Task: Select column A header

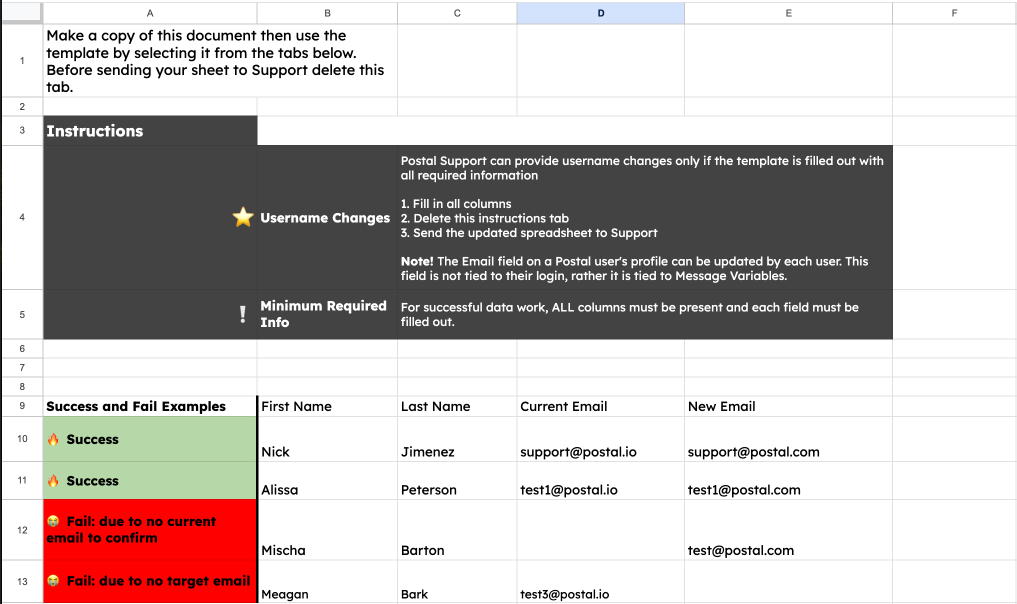Action: tap(150, 13)
